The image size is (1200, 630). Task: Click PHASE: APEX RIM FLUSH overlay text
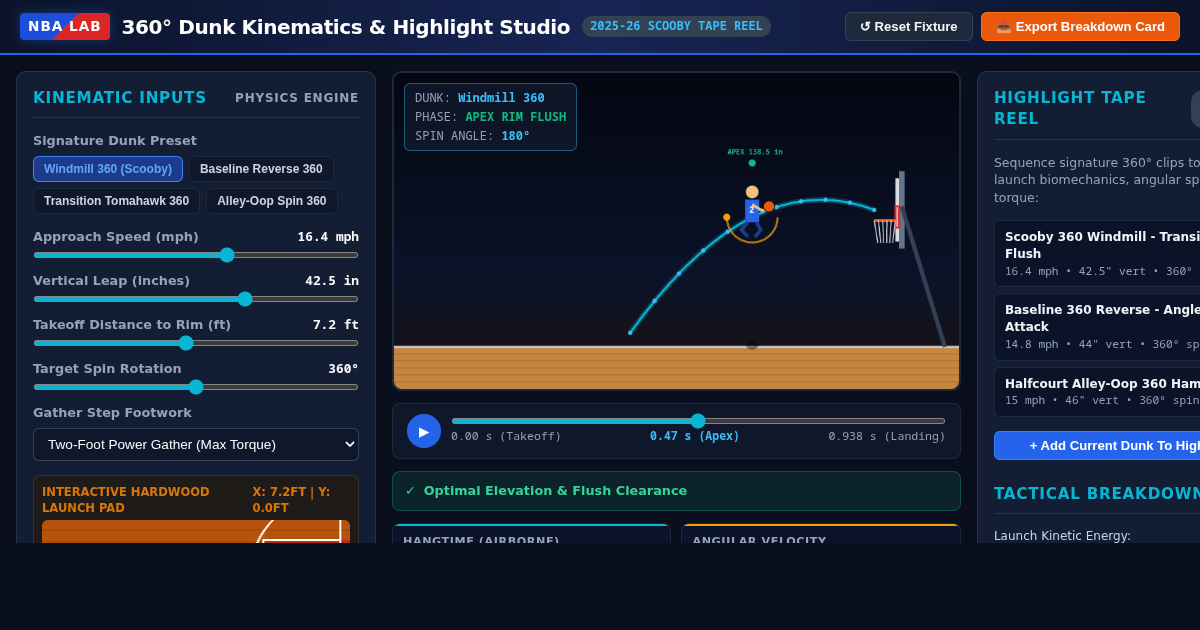coord(490,117)
